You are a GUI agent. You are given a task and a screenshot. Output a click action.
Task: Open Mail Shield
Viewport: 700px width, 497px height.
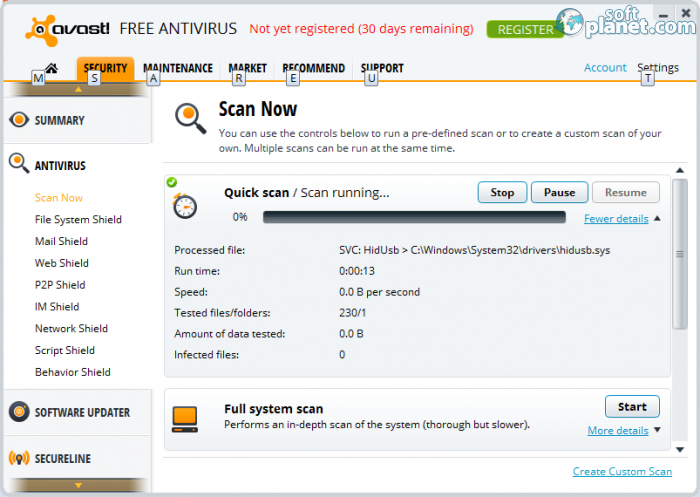click(61, 241)
